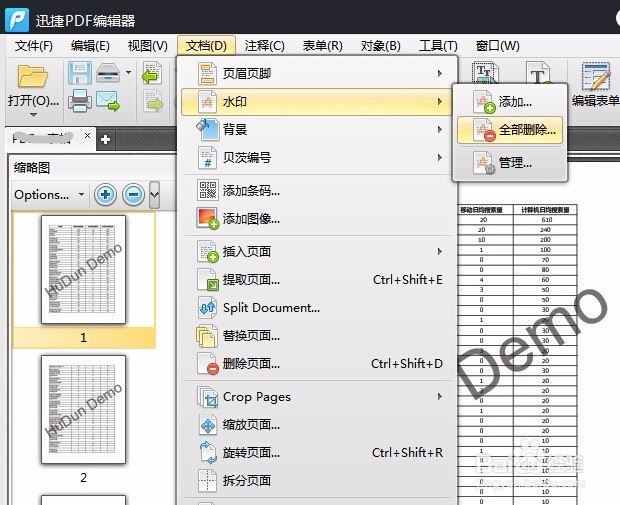Select 水印 menu item
Viewport: 620px width, 505px height.
coord(316,102)
